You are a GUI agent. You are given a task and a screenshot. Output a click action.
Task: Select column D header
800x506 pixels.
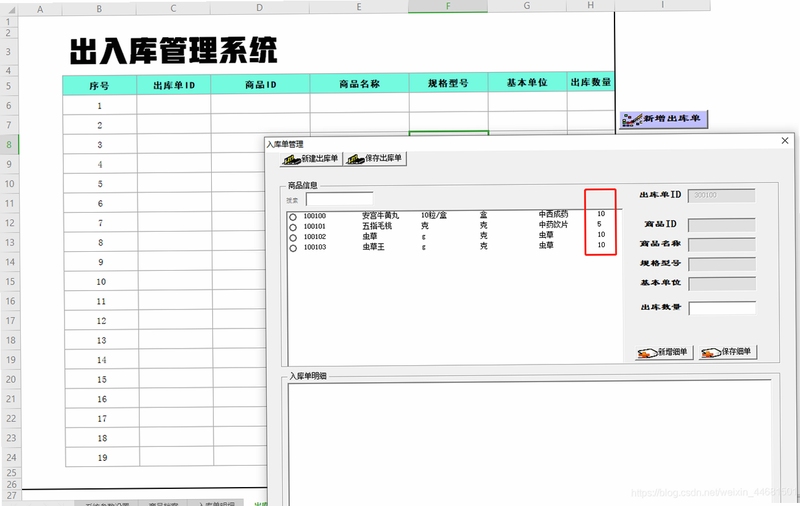[259, 7]
